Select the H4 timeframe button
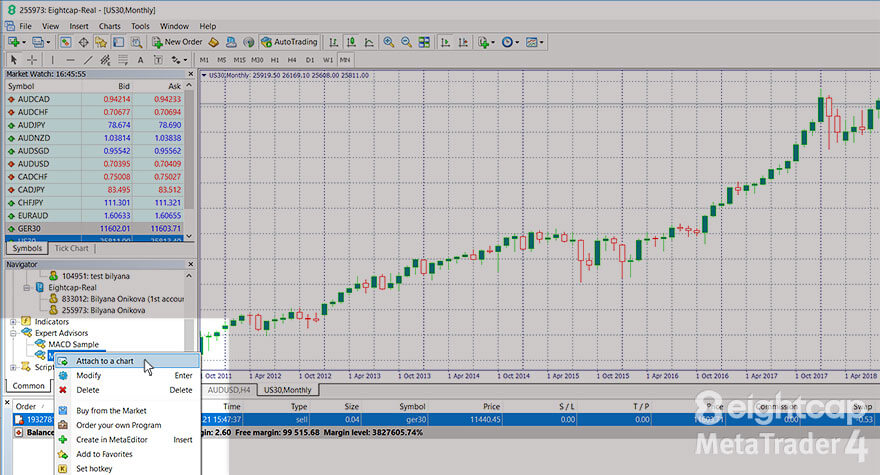Viewport: 880px width, 475px height. [x=292, y=60]
